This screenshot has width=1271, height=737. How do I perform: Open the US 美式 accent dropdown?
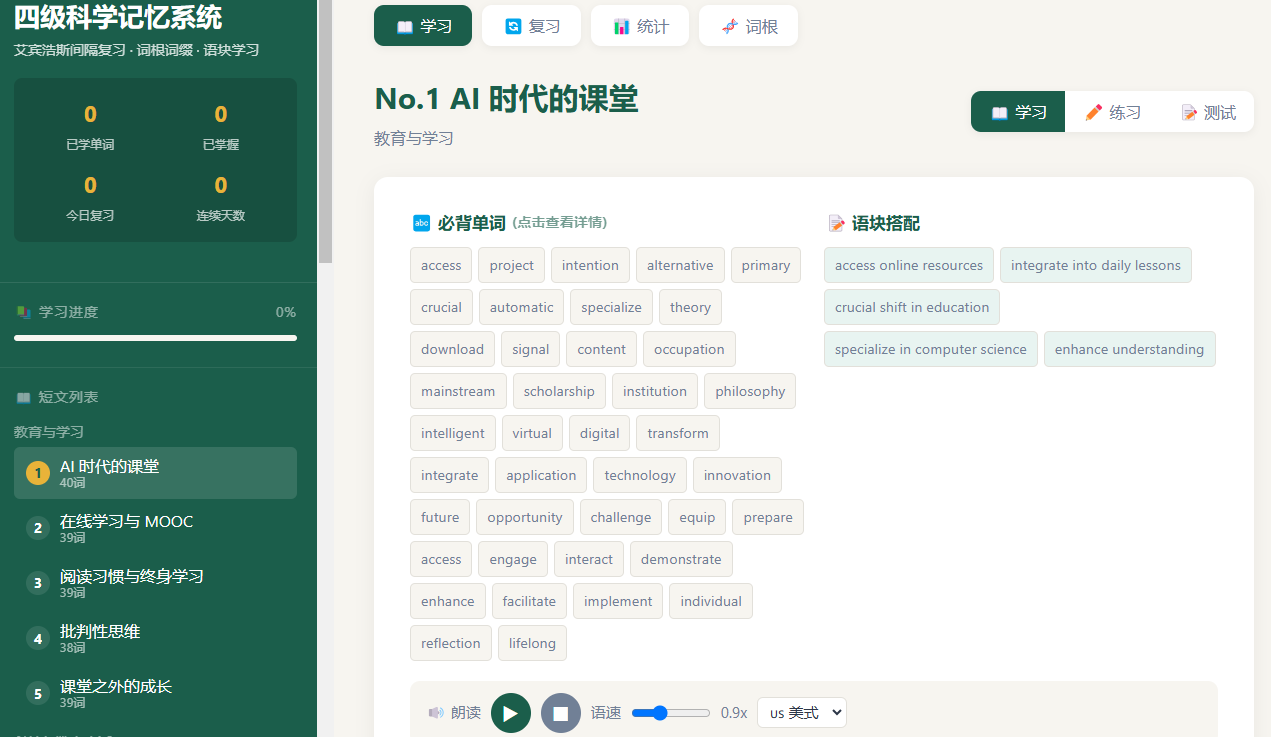pos(802,713)
